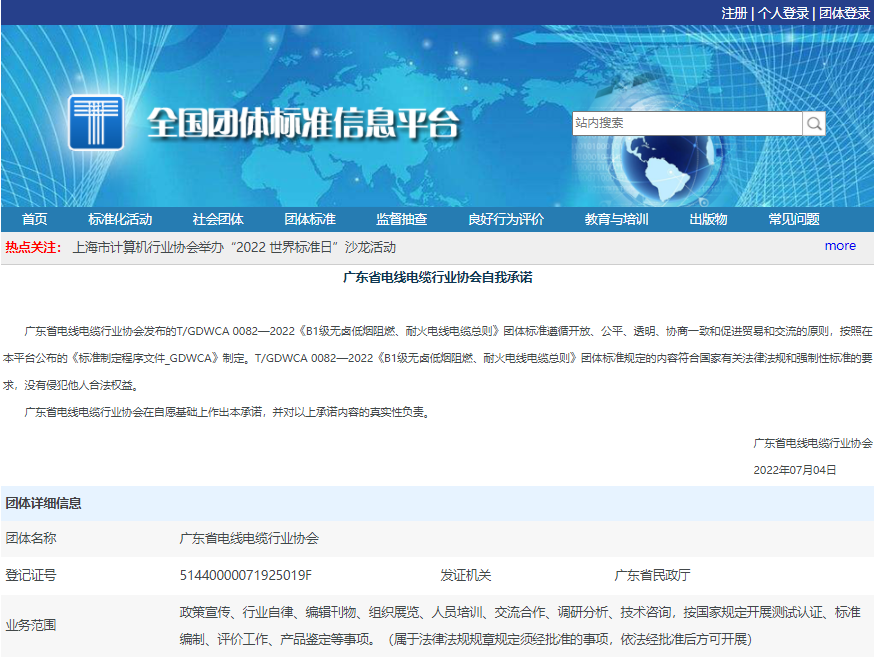Open the 团体登录 link
Image resolution: width=875 pixels, height=657 pixels.
844,13
